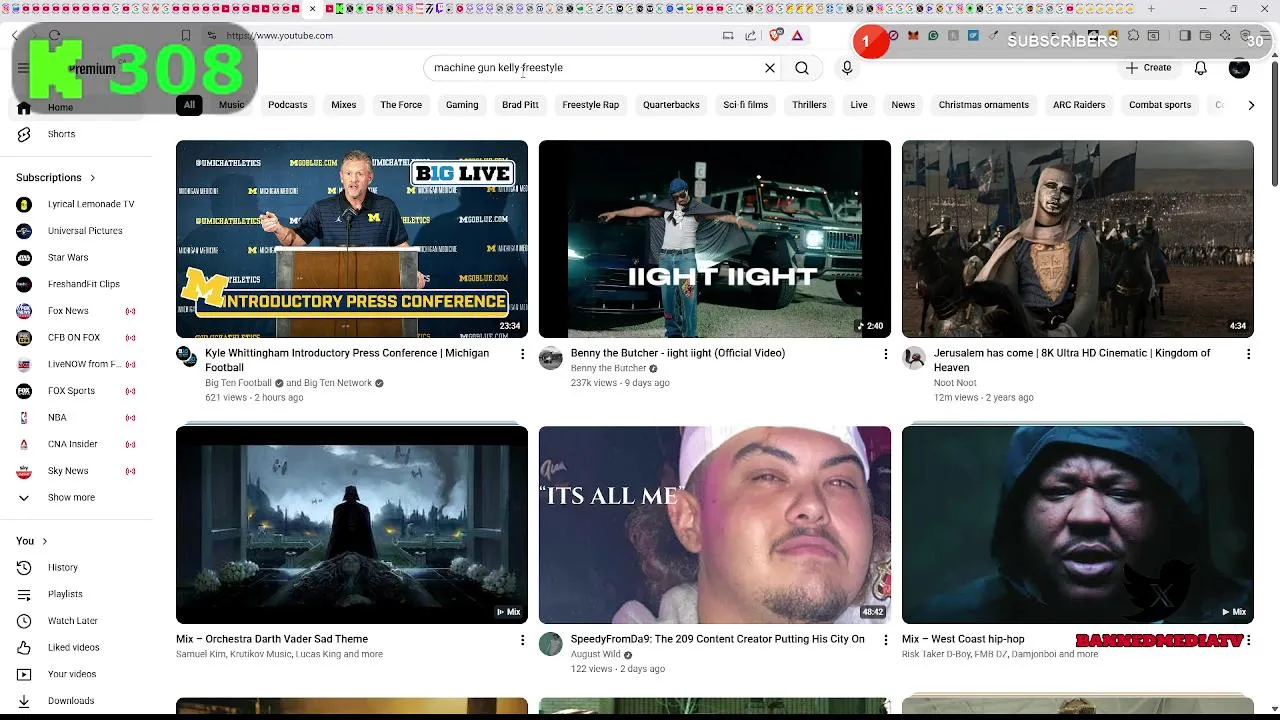Expand the Subscriptions section chevron

(93, 178)
